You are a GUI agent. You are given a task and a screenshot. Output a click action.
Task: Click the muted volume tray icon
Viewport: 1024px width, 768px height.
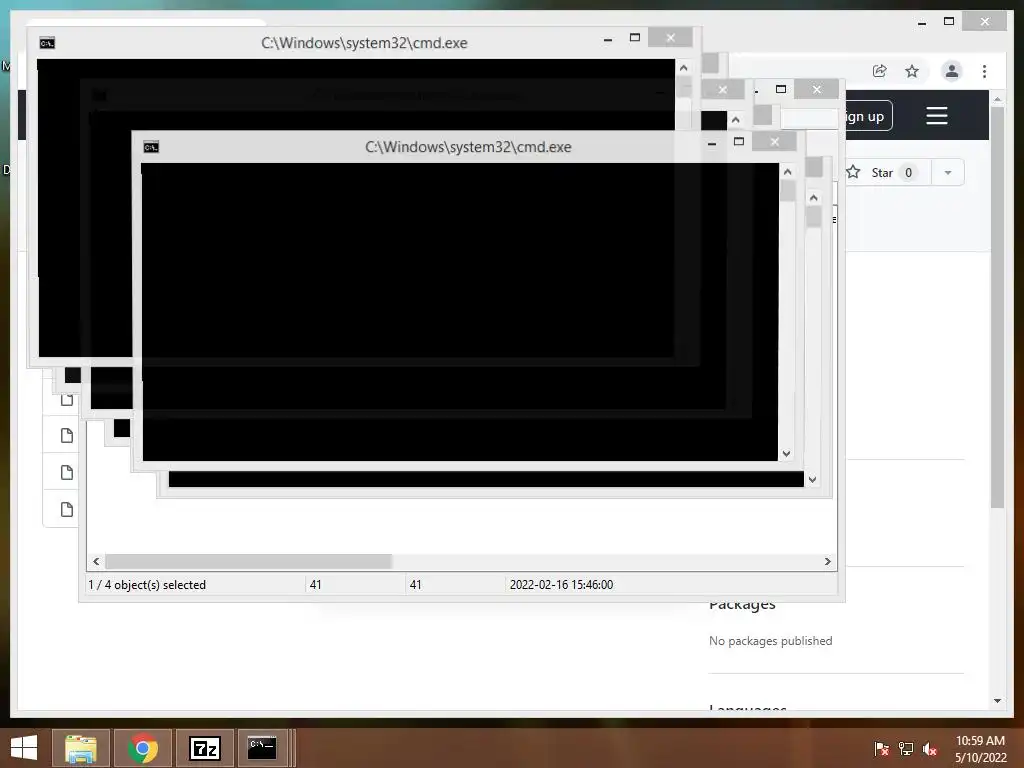pos(930,748)
